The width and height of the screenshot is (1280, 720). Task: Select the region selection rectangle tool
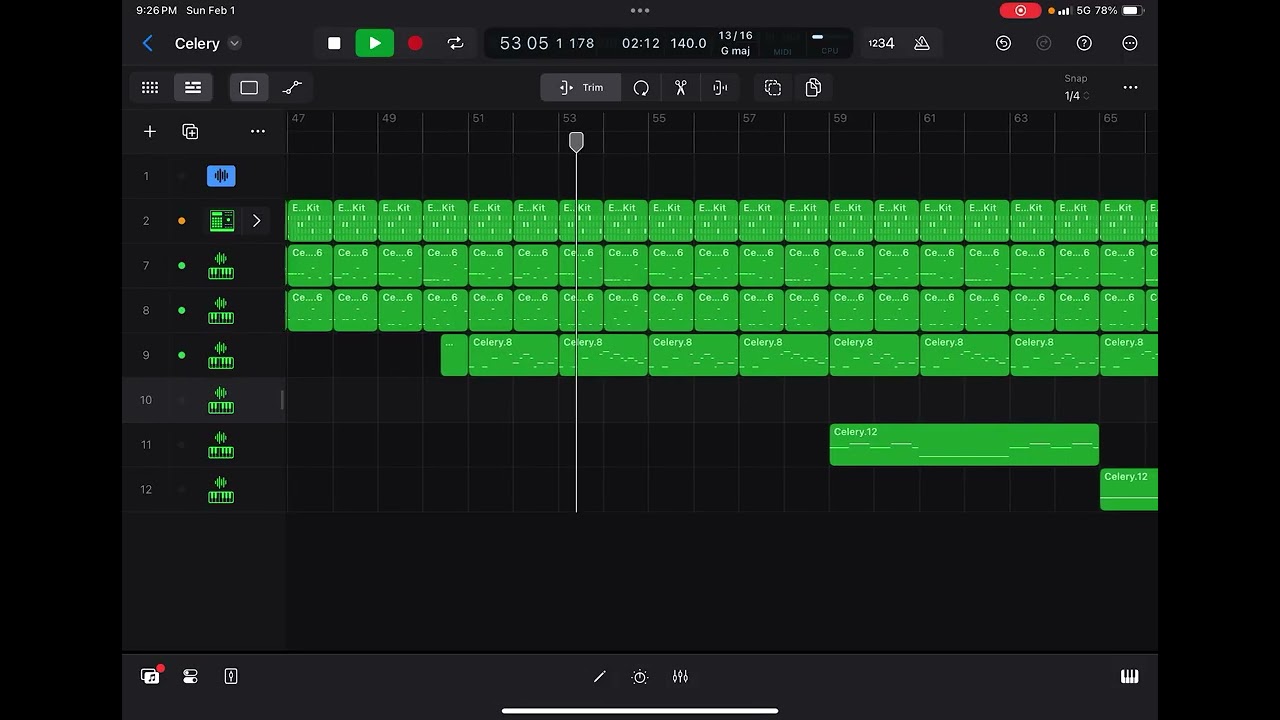coord(249,88)
